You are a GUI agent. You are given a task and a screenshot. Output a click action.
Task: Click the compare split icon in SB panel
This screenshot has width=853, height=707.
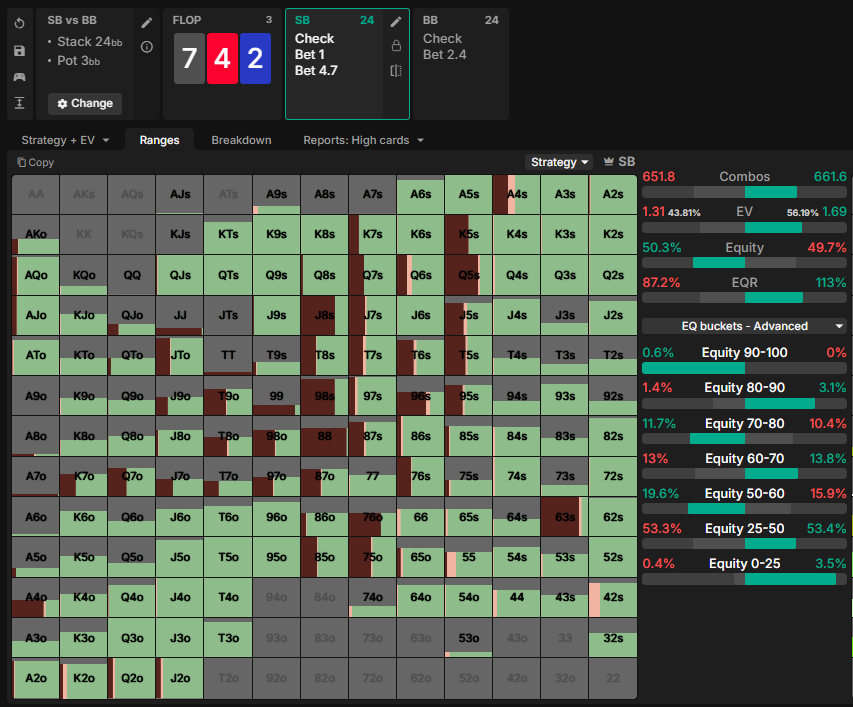click(396, 71)
